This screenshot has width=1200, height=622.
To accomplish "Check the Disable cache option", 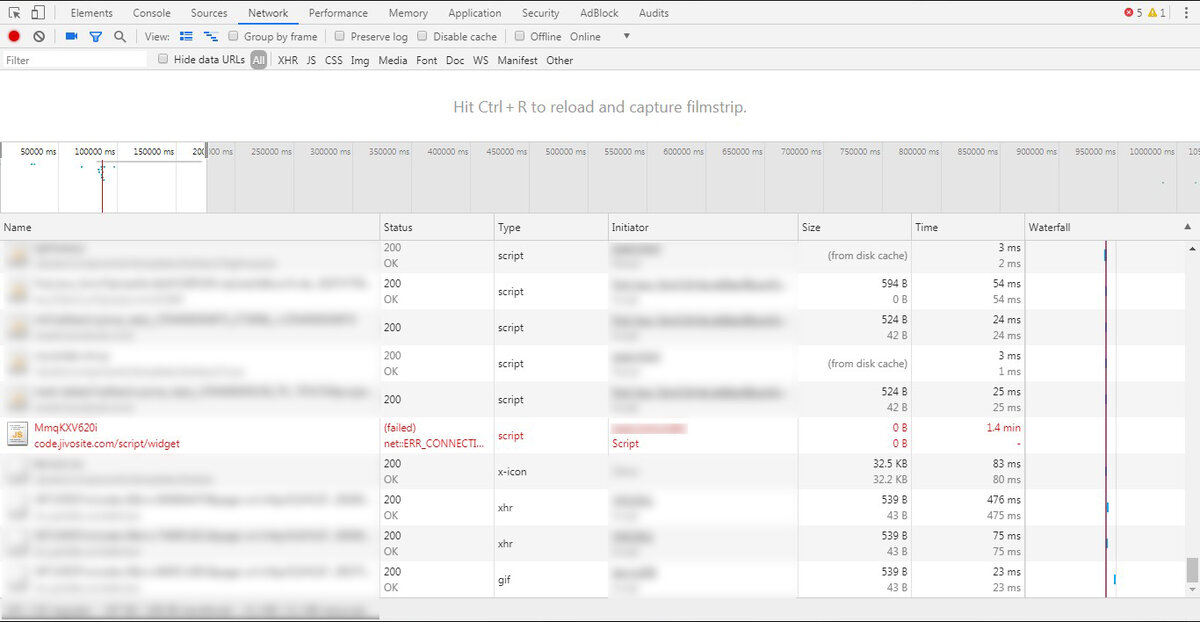I will coord(422,36).
